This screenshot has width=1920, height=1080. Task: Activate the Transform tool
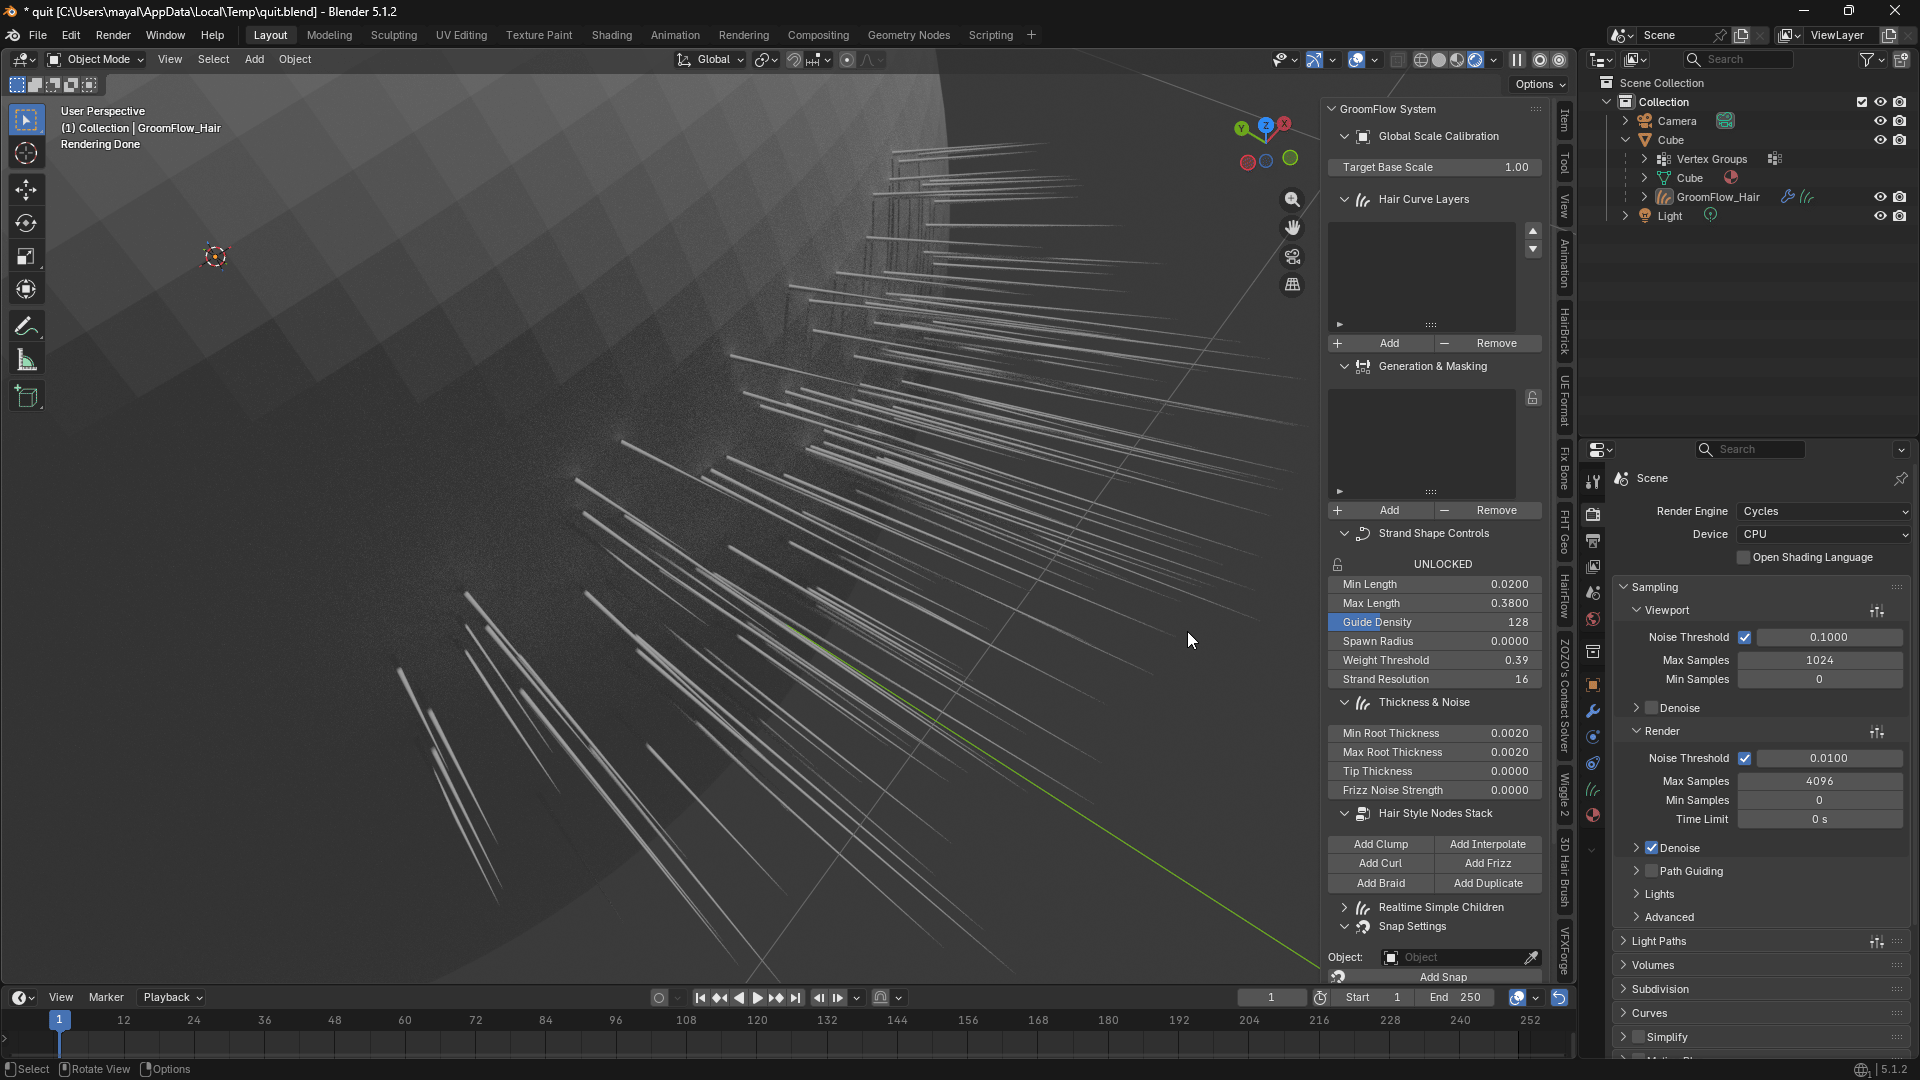[27, 290]
